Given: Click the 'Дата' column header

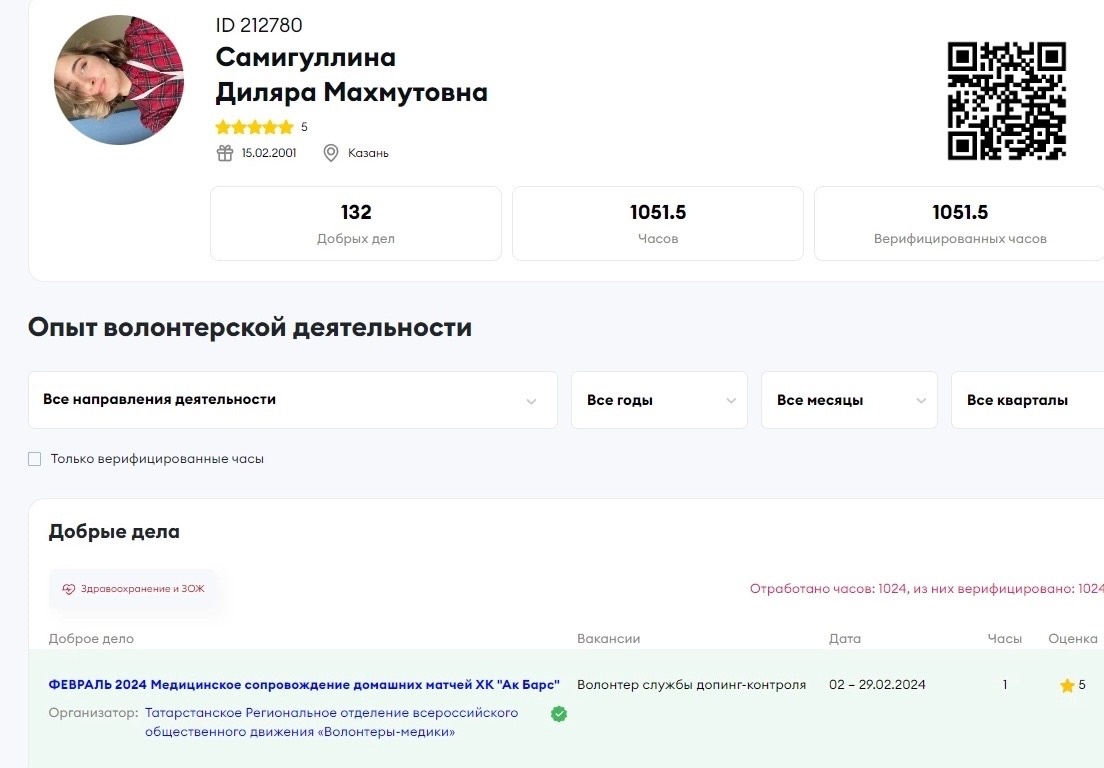Looking at the screenshot, I should click(x=844, y=639).
